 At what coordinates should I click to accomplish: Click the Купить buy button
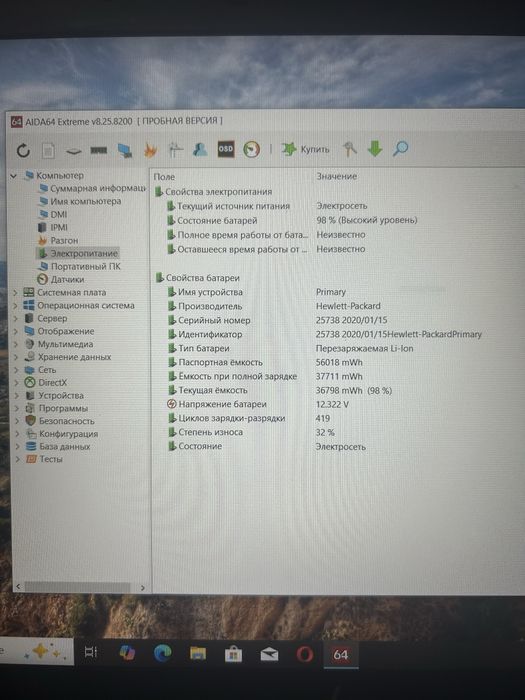306,149
